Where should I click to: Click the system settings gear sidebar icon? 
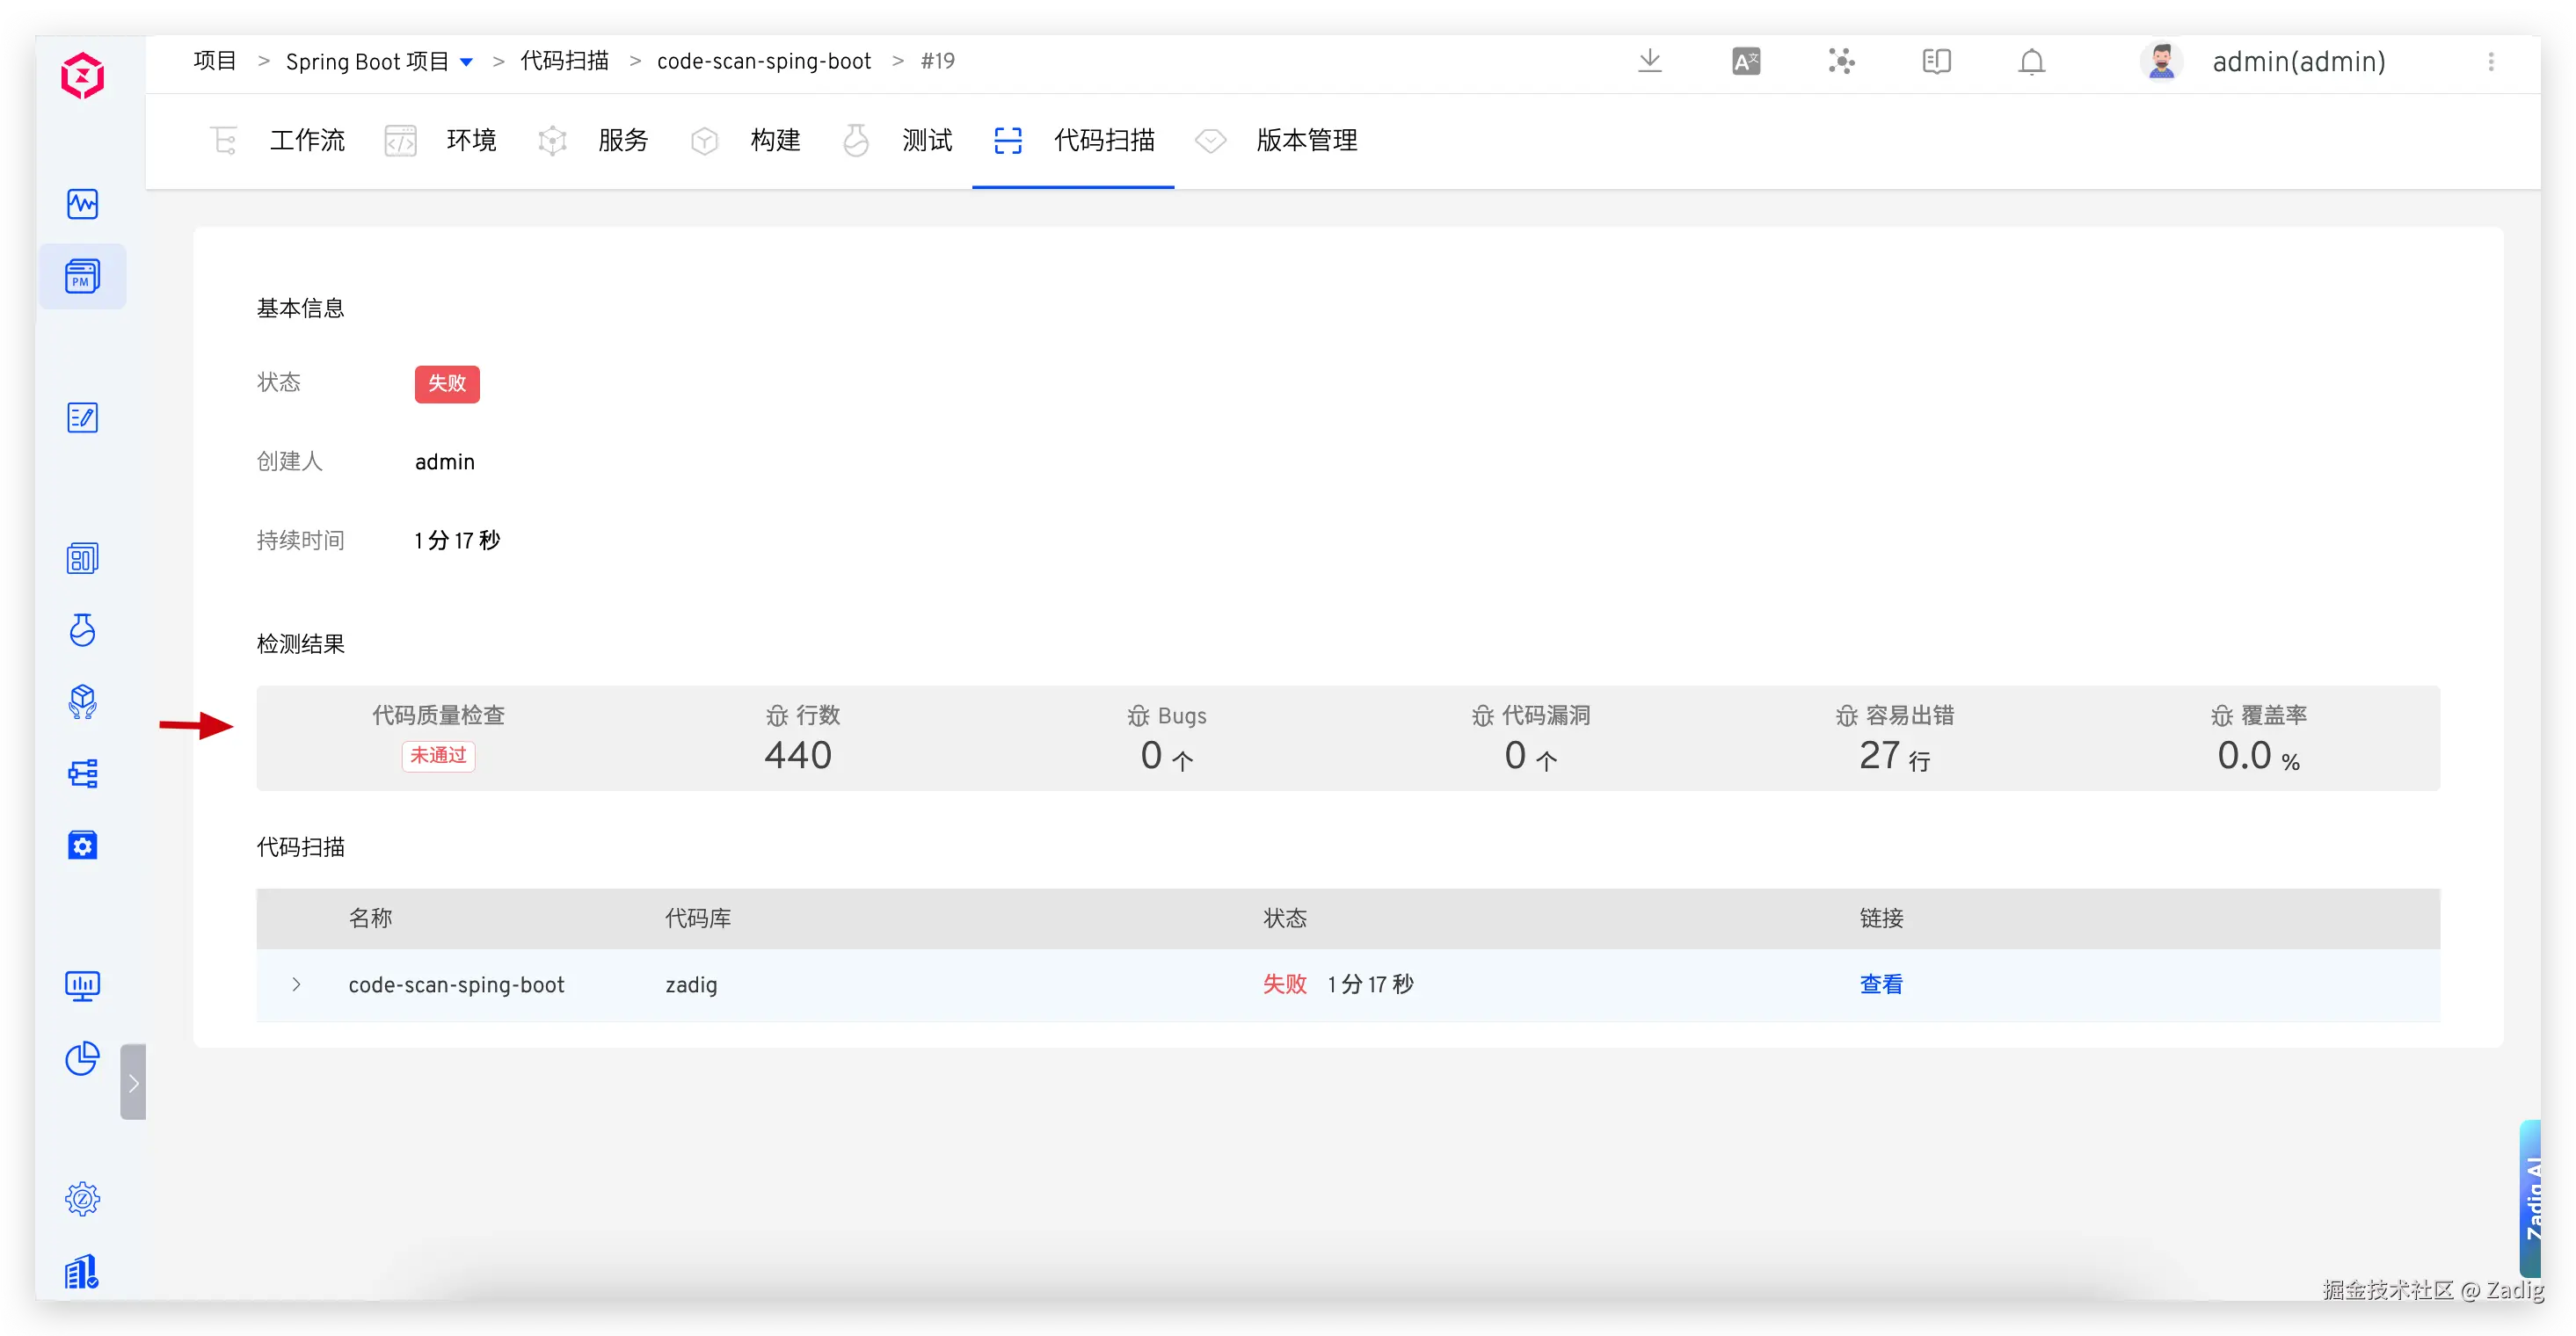point(82,1198)
